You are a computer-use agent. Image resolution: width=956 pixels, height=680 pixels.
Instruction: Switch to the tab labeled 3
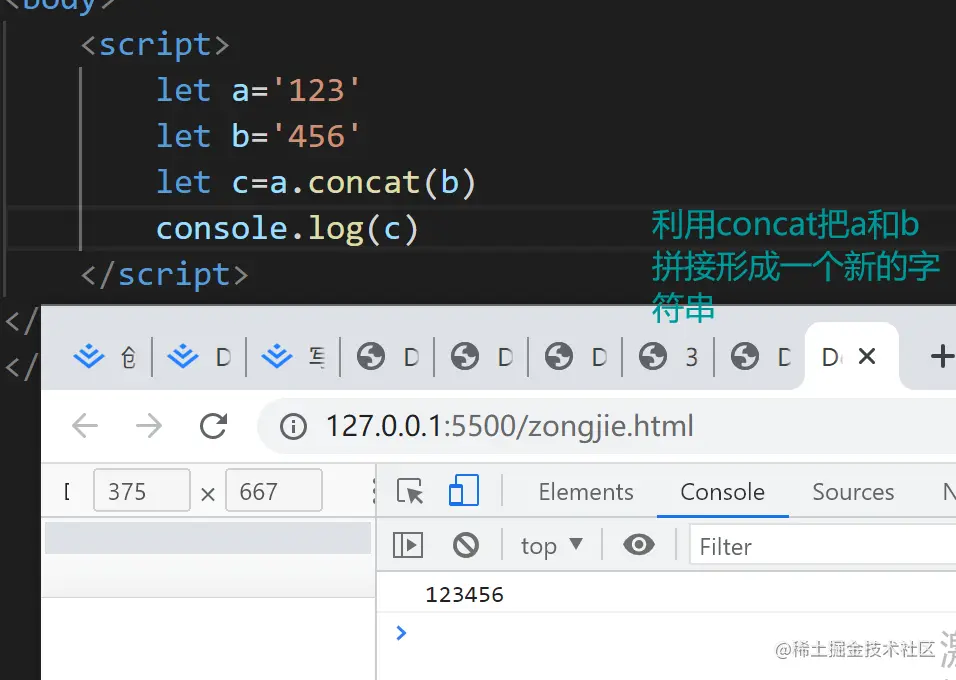pyautogui.click(x=668, y=357)
